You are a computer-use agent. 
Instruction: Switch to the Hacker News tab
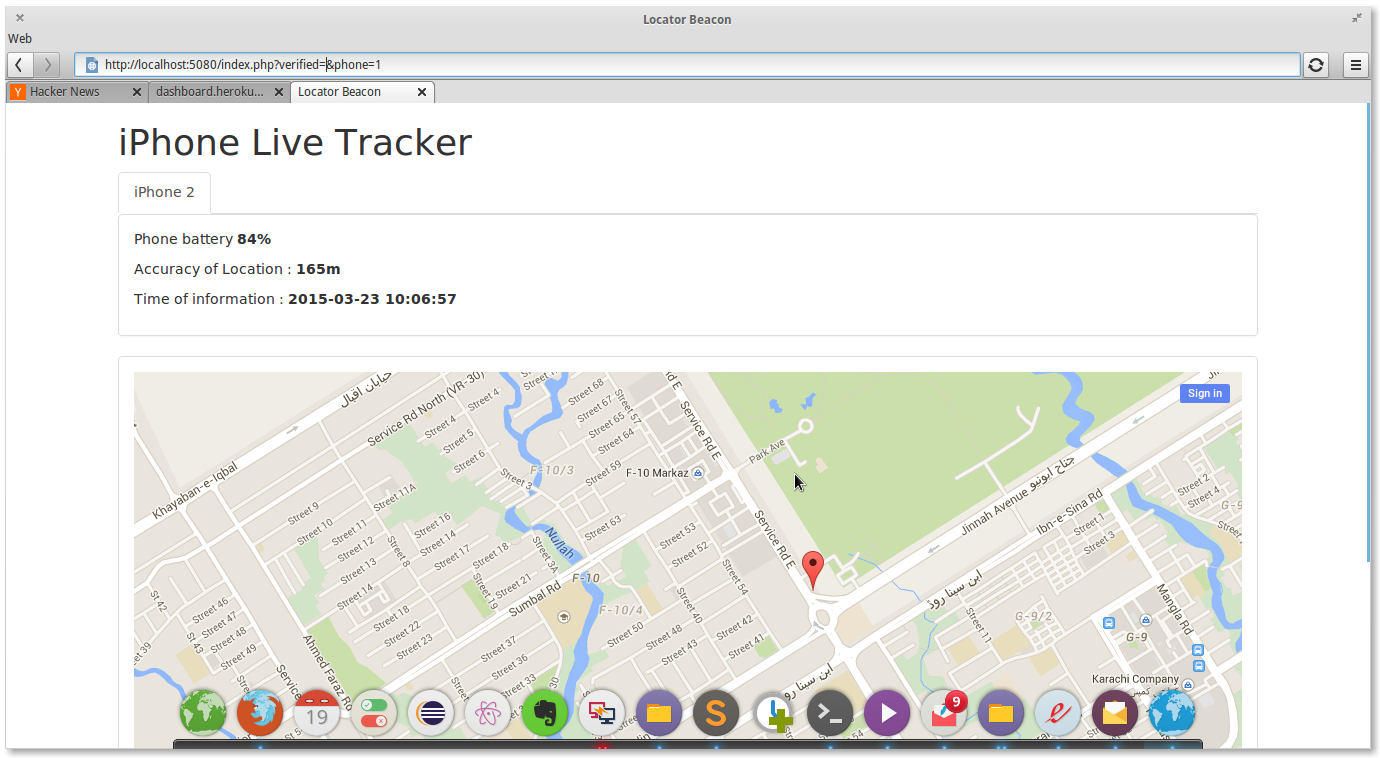(x=65, y=92)
